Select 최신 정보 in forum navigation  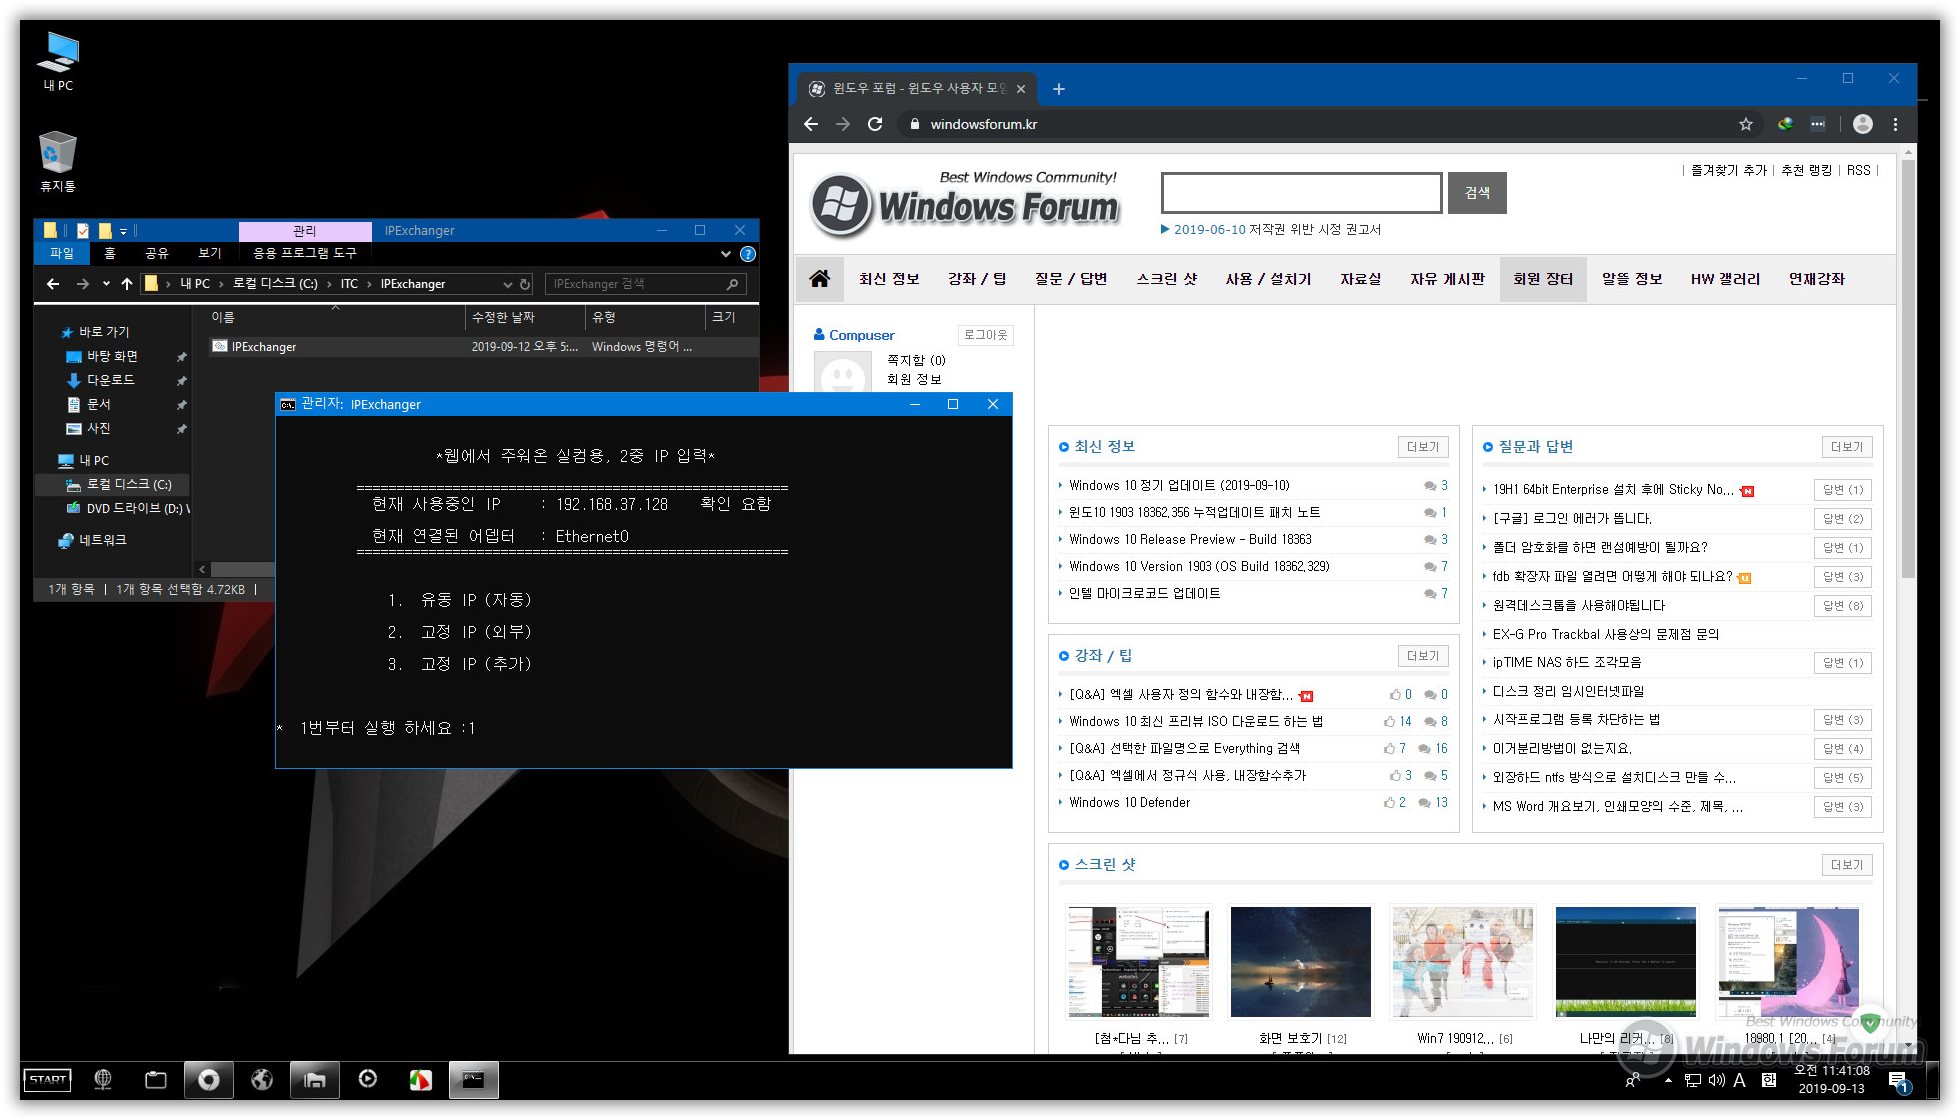(x=889, y=279)
